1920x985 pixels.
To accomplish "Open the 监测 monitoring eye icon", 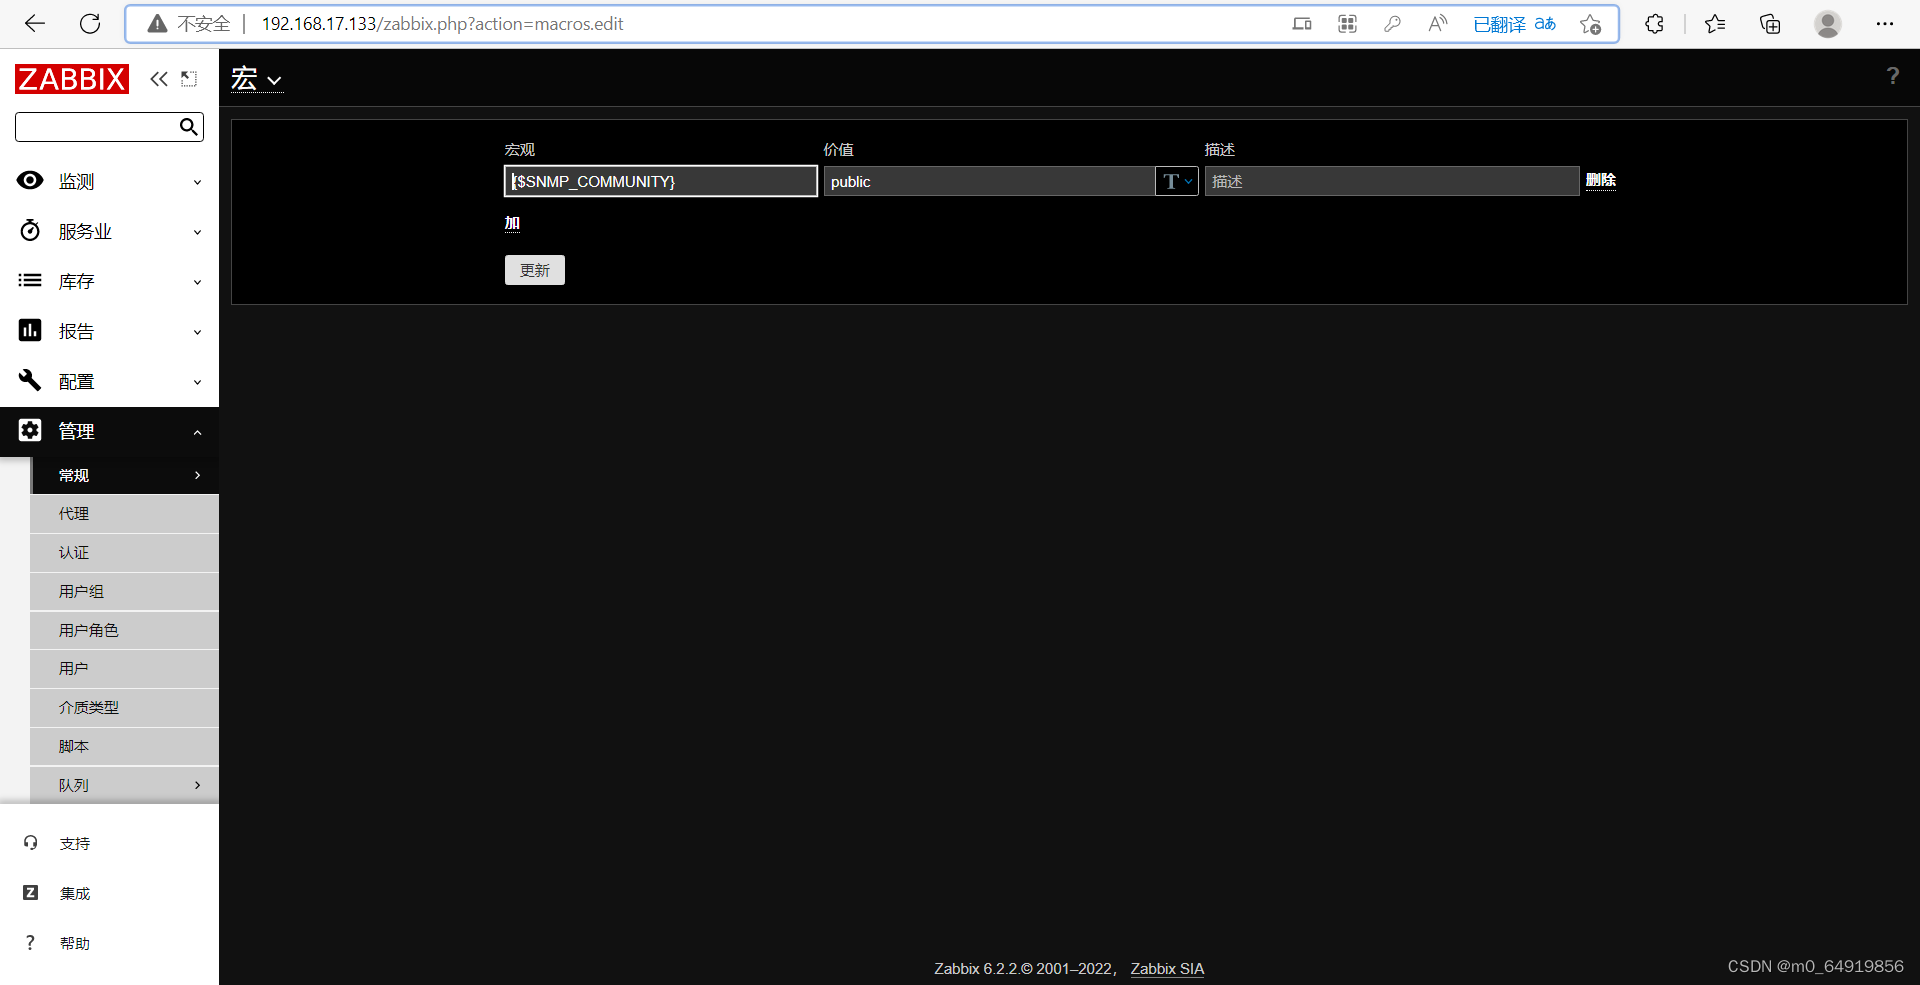I will point(30,180).
